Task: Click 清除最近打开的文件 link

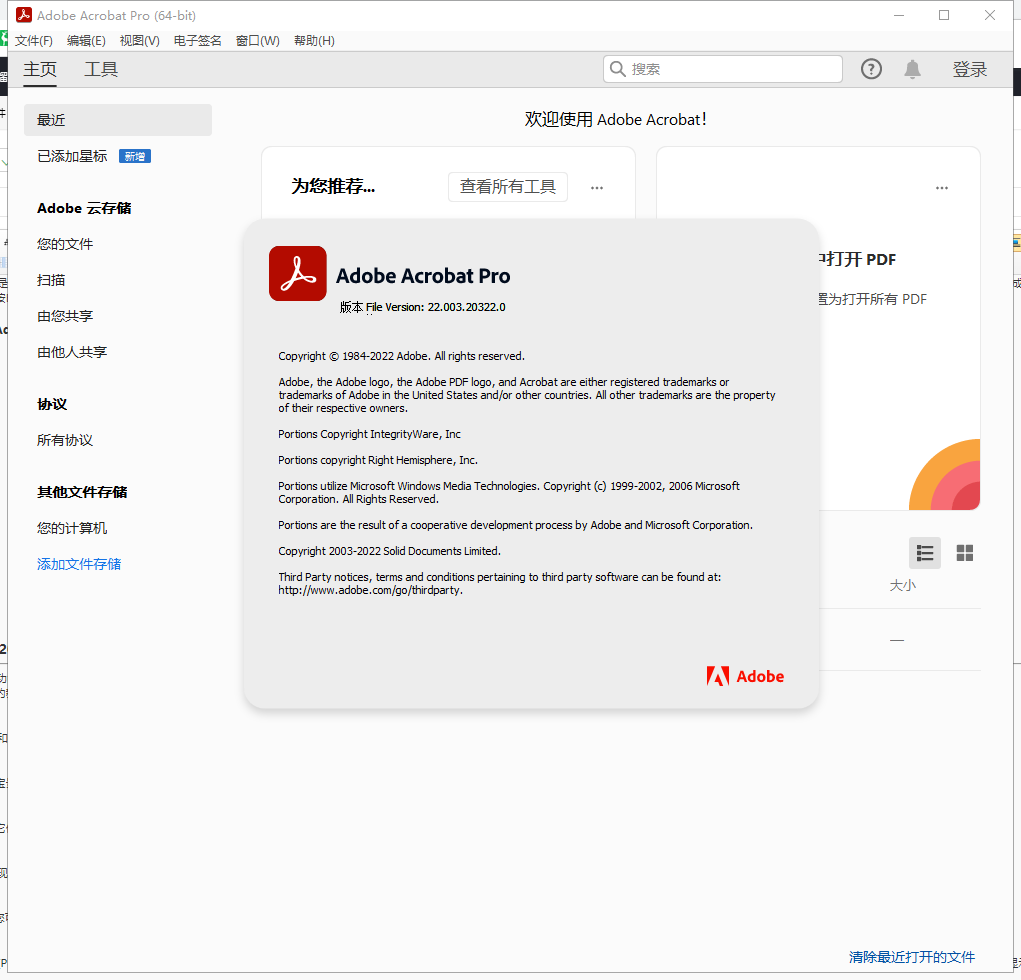Action: point(912,957)
